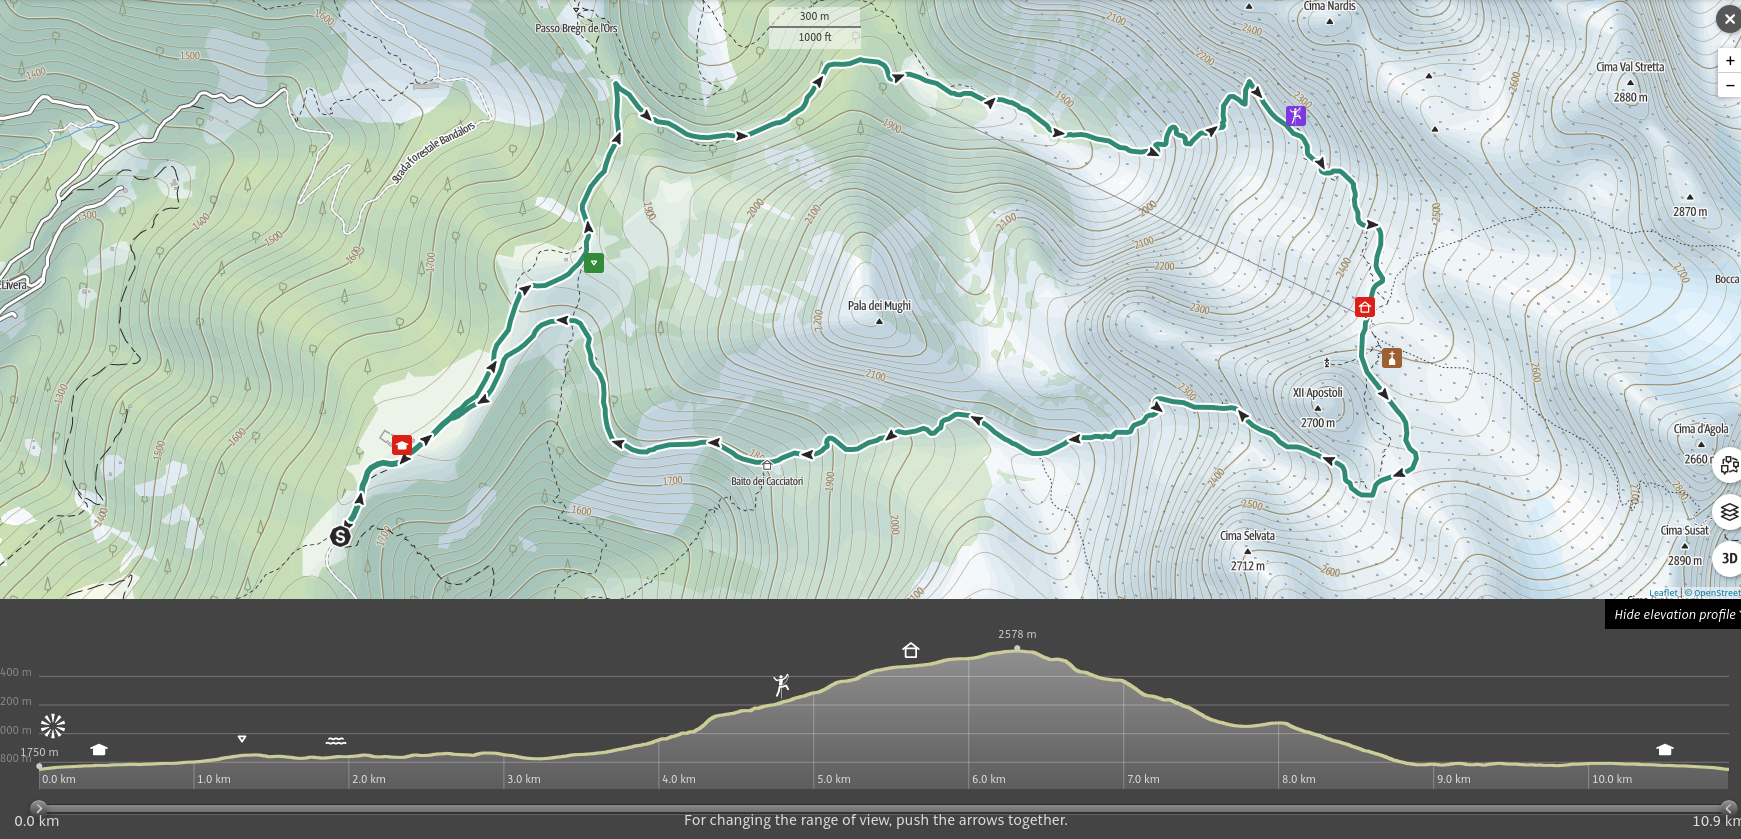Click the water waves icon in elevation profile

336,741
